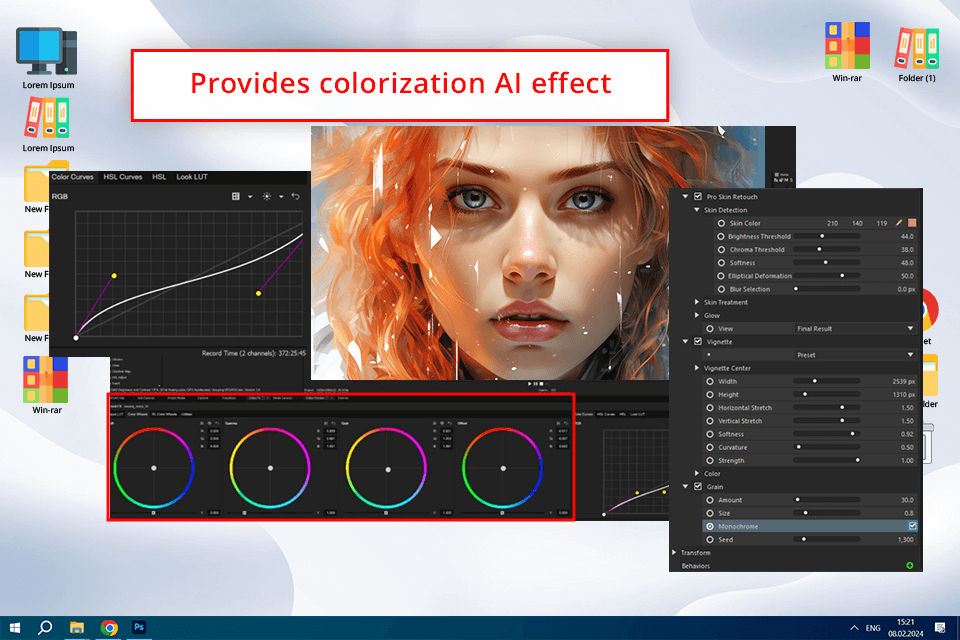Open the grid layout icon in RGB panel
Viewport: 960px width, 640px height.
coord(236,197)
